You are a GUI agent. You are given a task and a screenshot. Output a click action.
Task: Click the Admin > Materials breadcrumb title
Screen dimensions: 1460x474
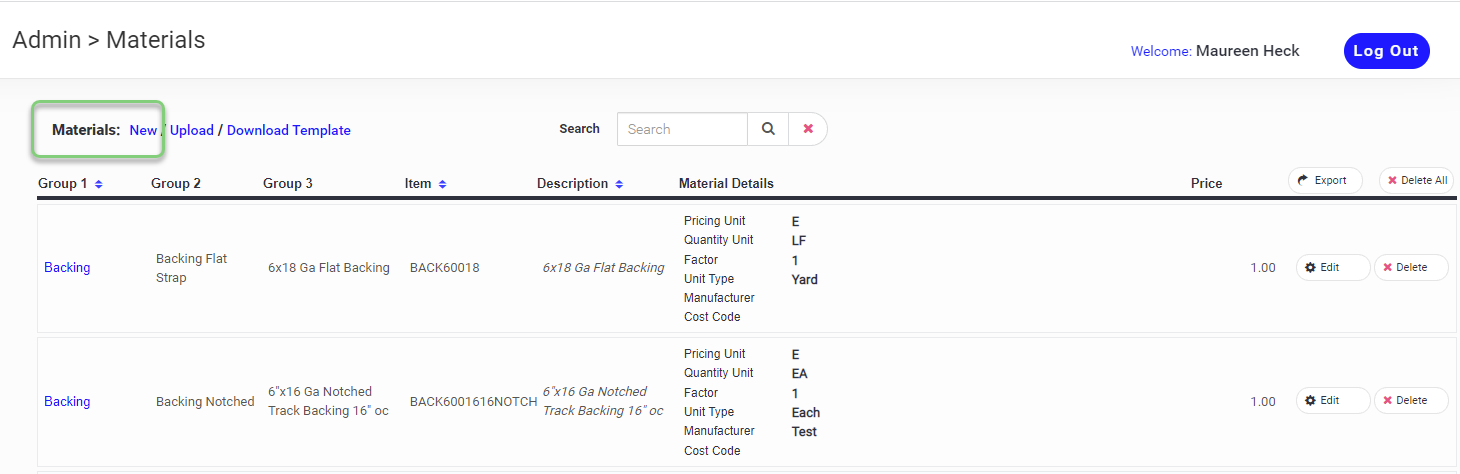tap(109, 40)
